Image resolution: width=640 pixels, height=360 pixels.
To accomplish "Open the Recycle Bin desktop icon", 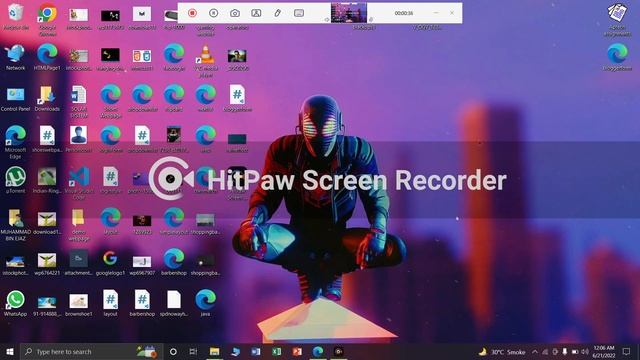I will (x=16, y=17).
